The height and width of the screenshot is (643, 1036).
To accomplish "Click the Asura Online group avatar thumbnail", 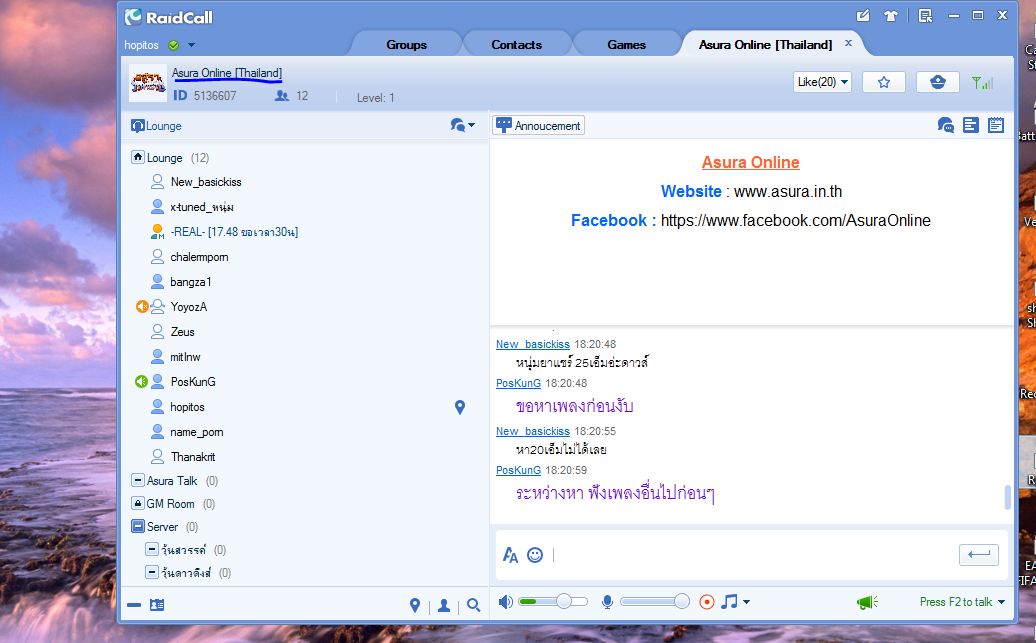I will (147, 83).
